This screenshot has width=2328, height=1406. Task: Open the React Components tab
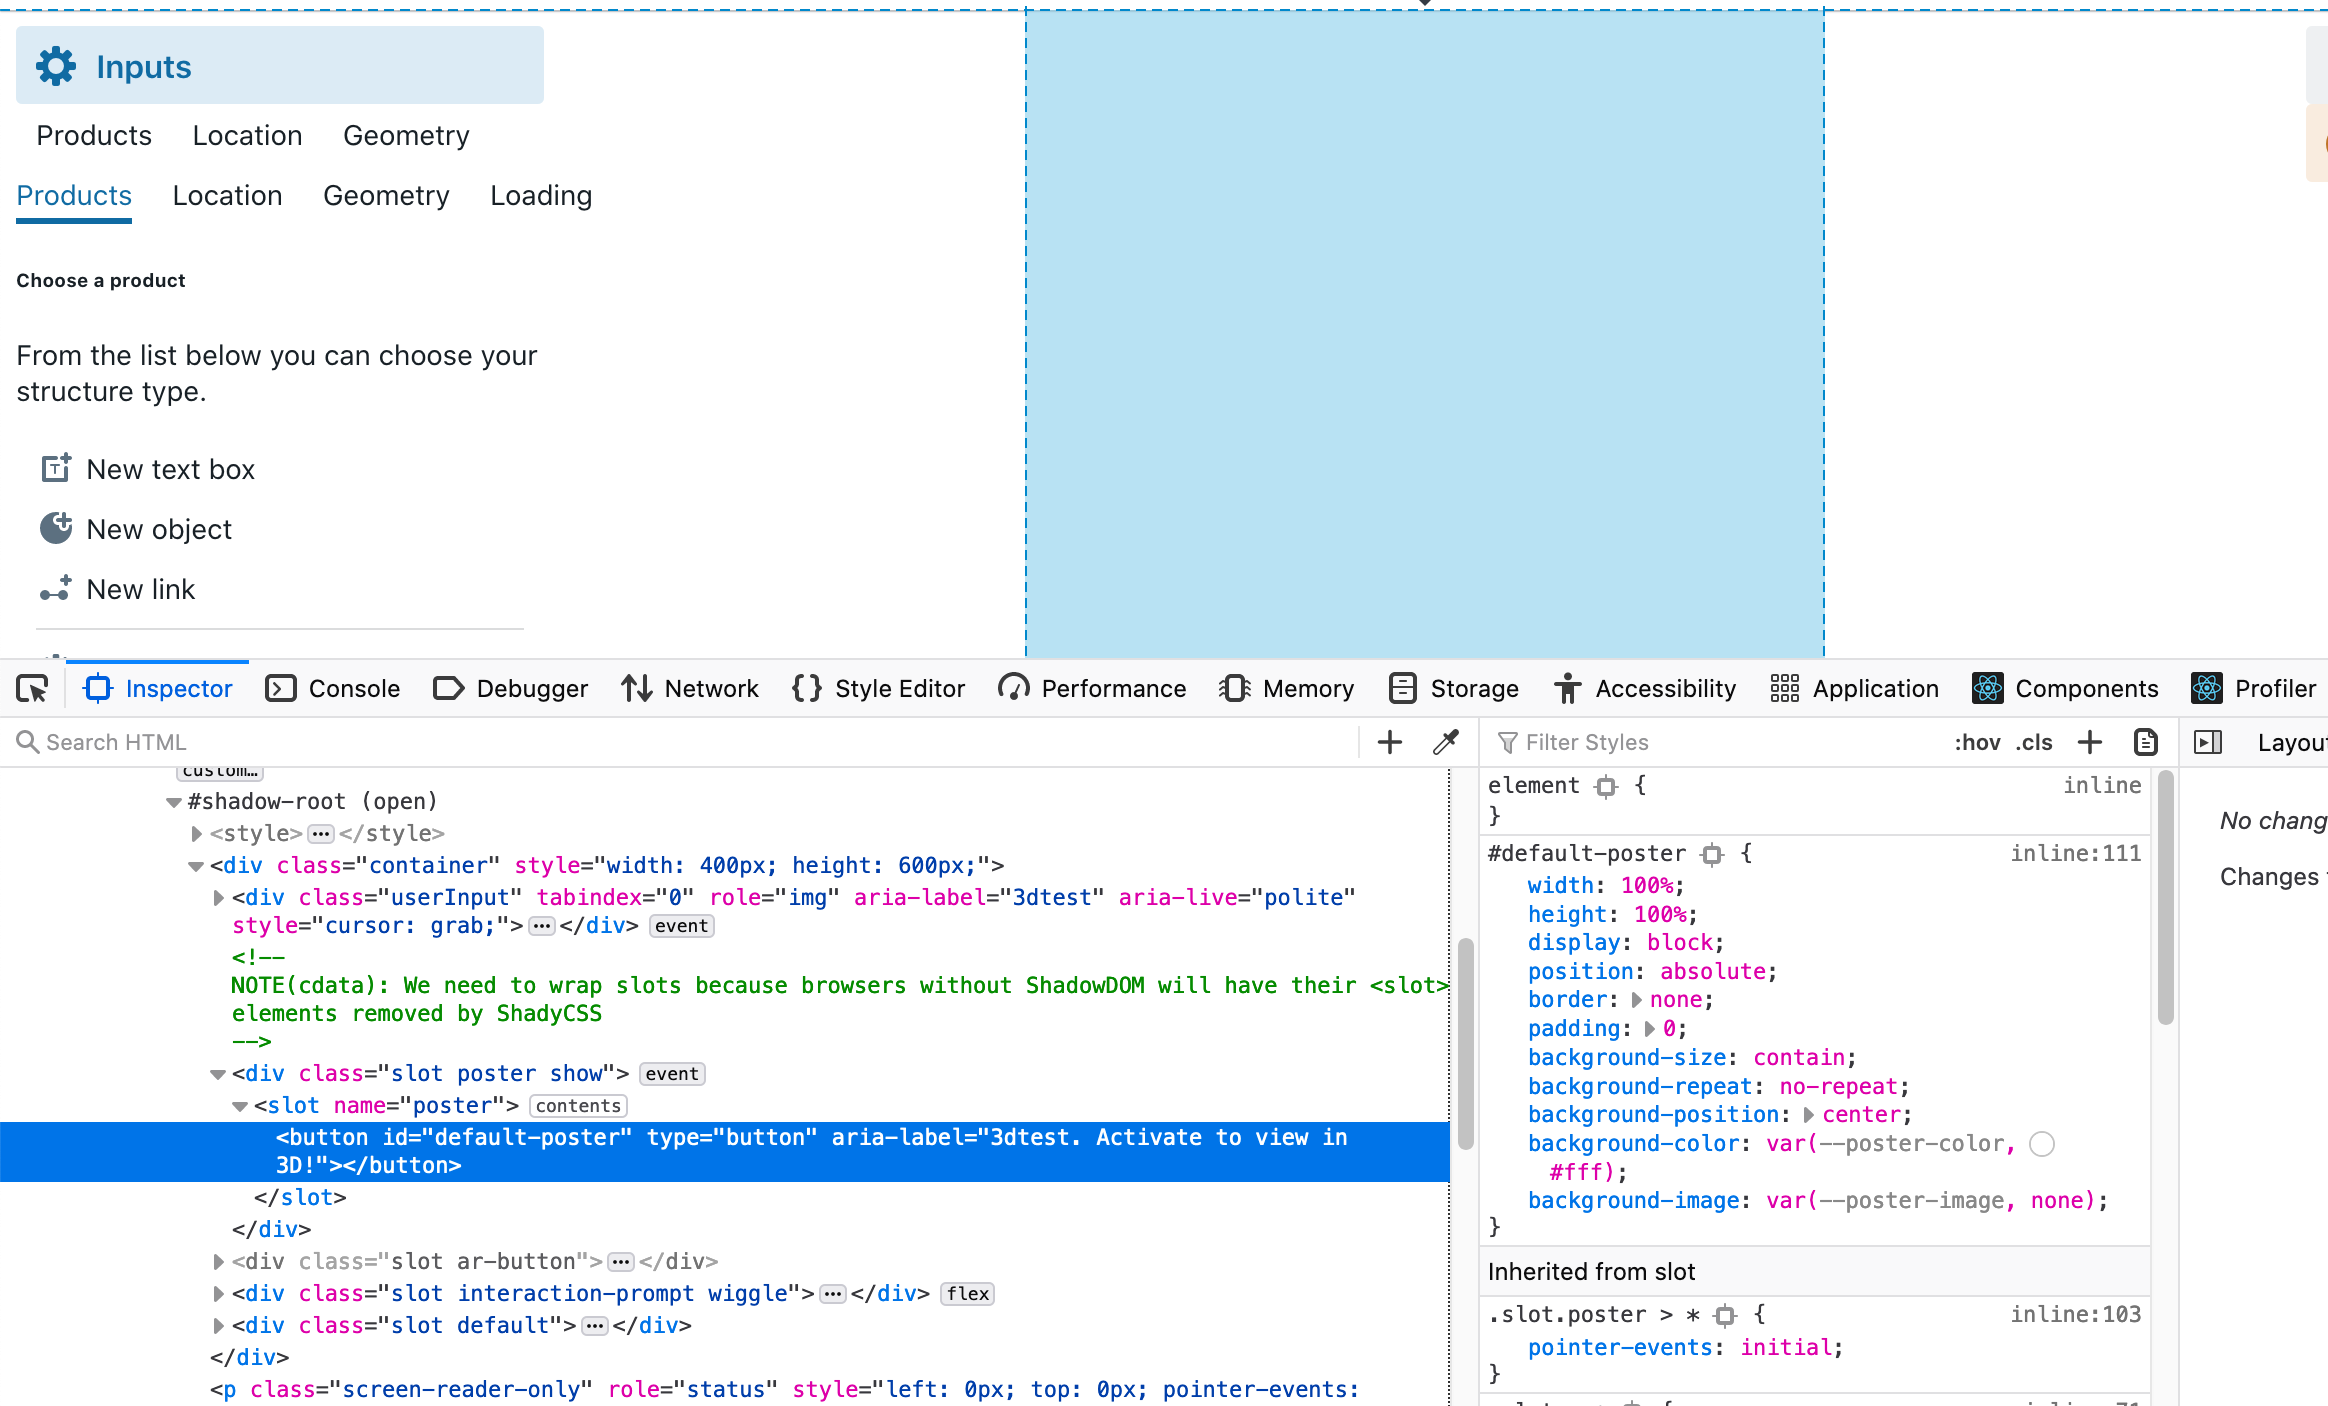tap(2065, 688)
